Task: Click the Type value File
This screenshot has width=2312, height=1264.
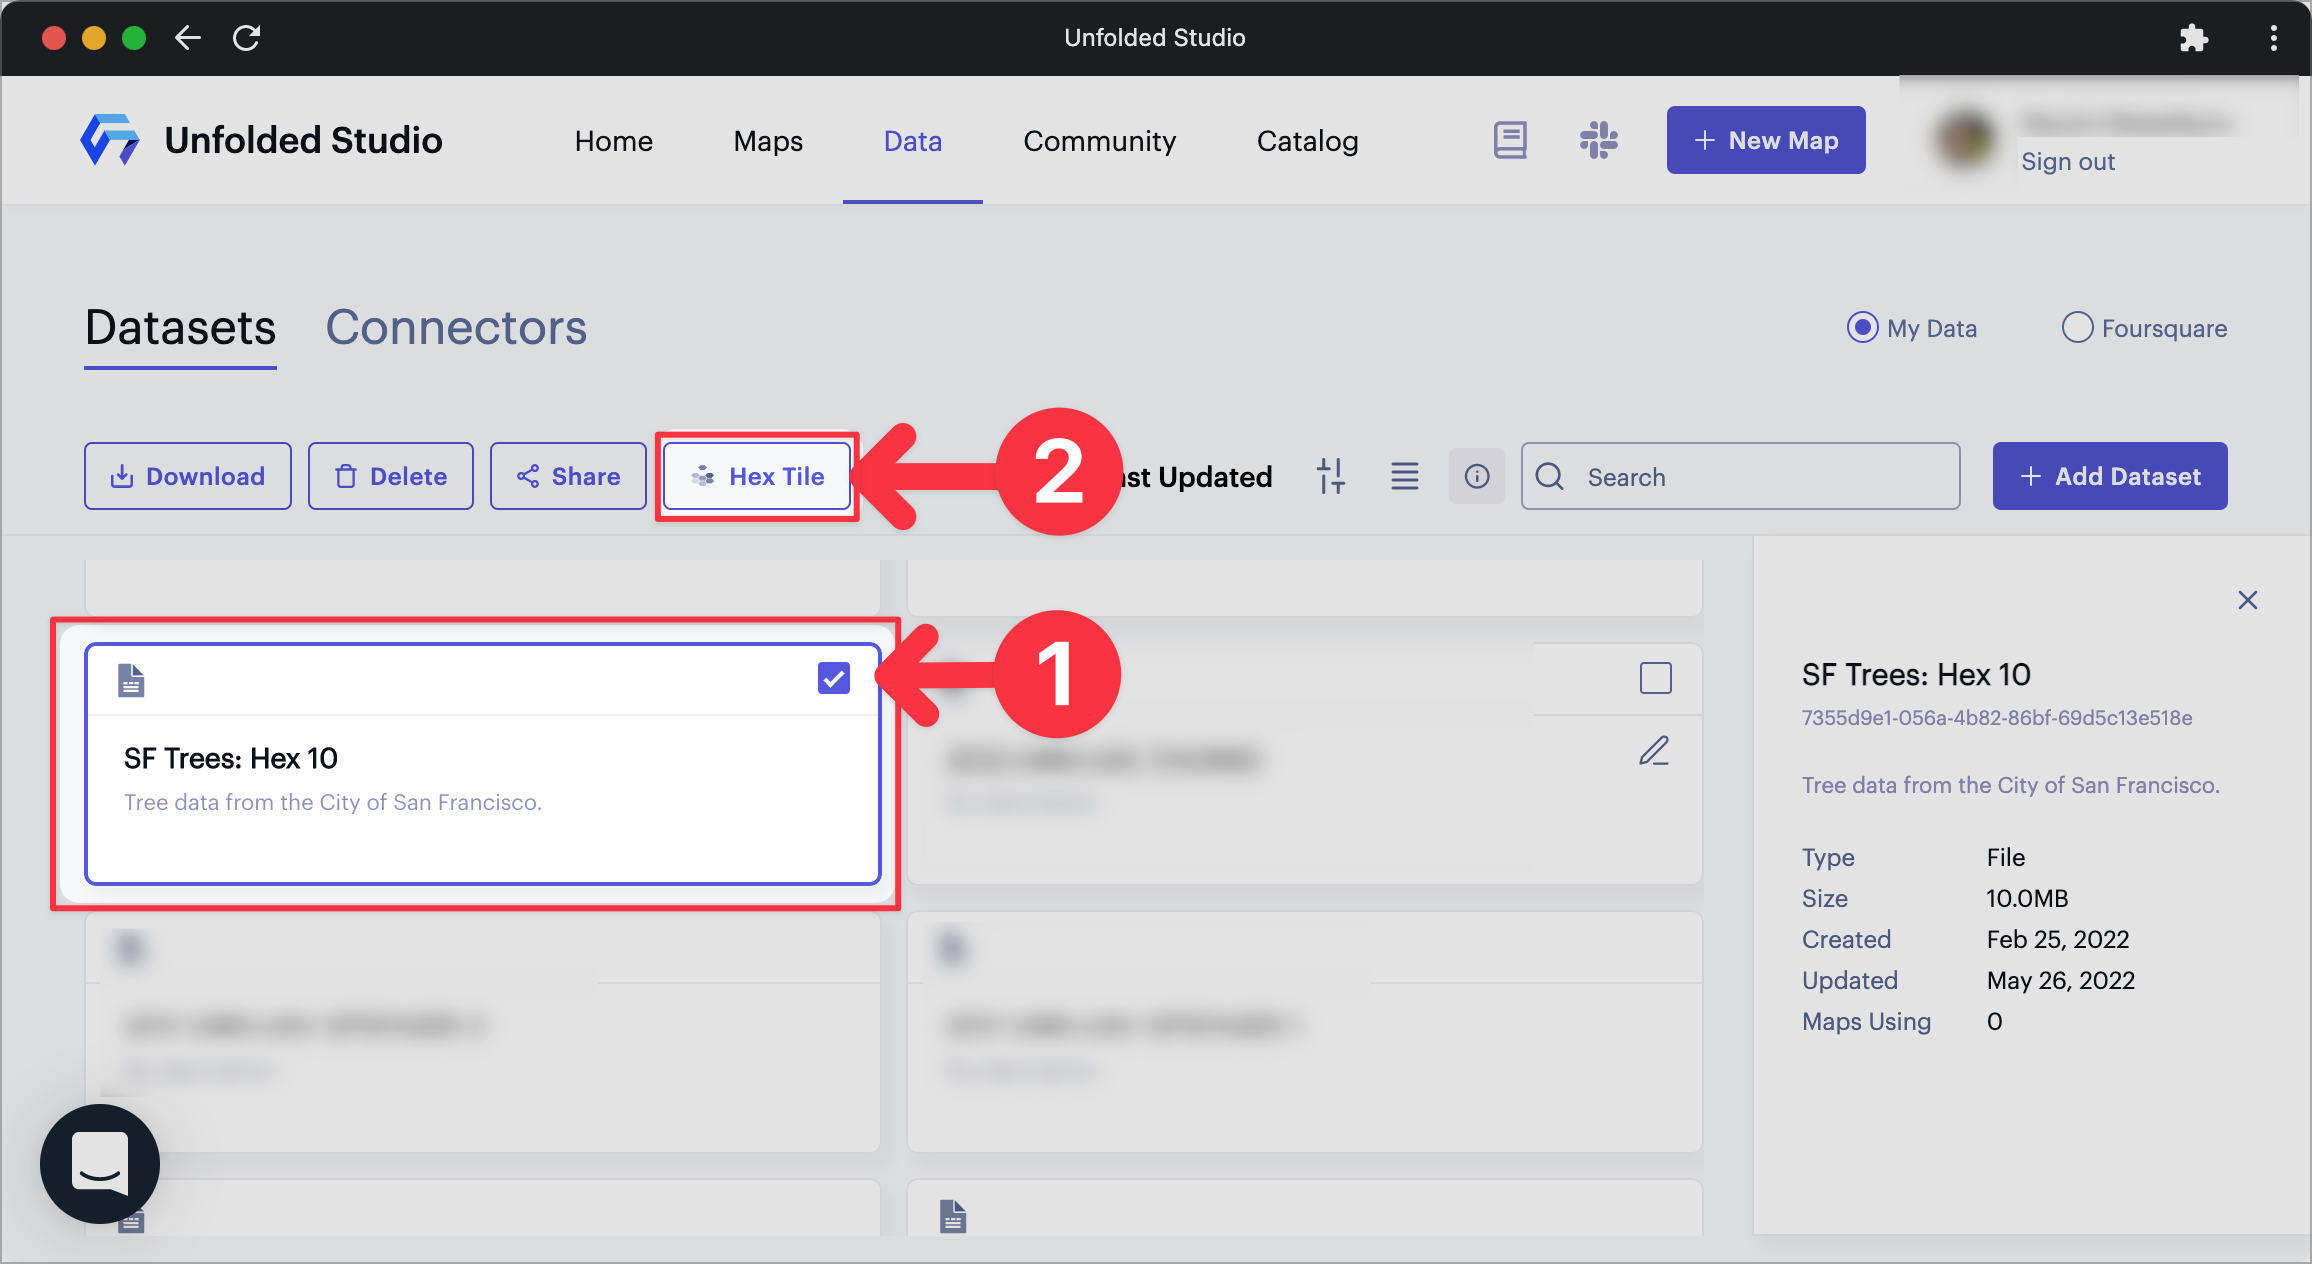Action: coord(2006,857)
